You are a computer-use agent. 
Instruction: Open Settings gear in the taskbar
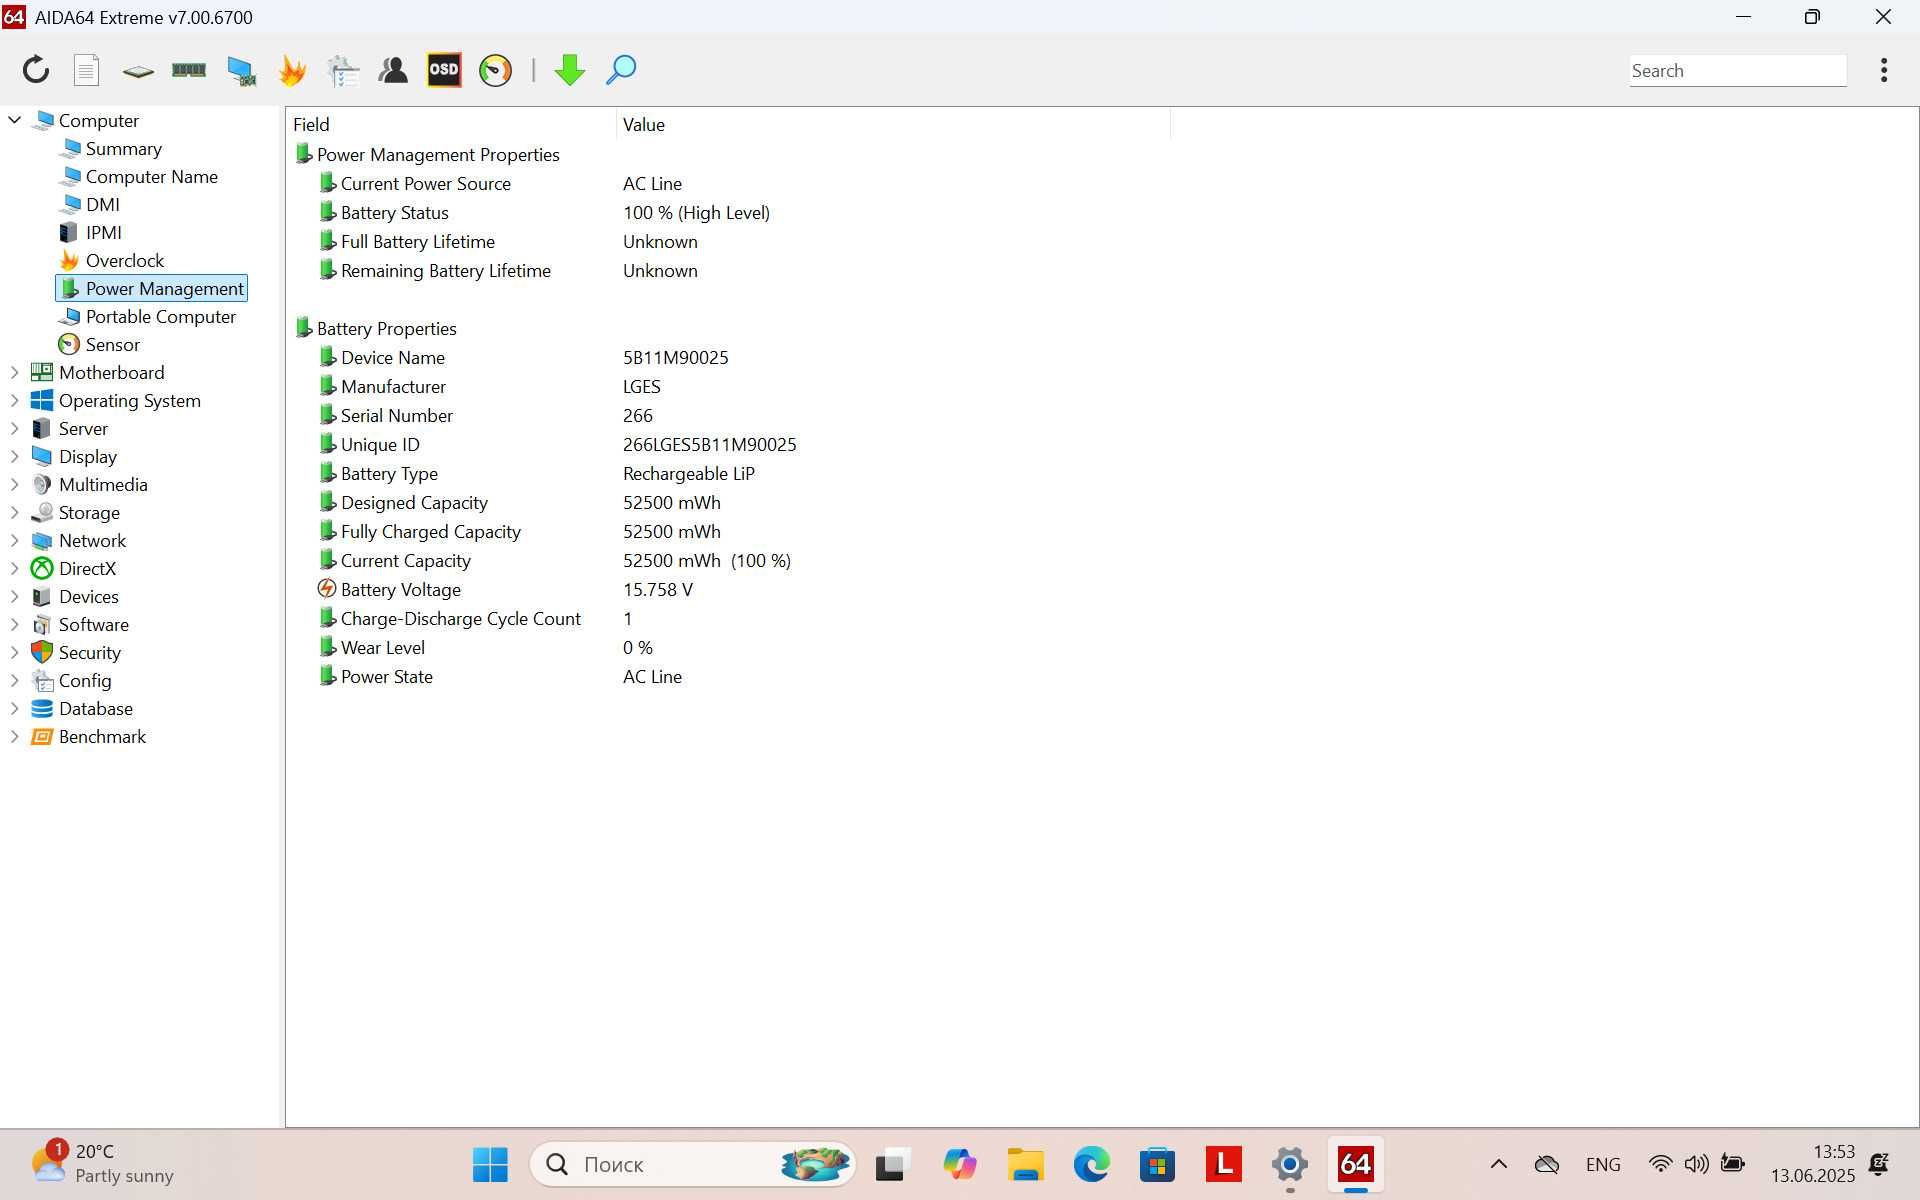pos(1290,1164)
